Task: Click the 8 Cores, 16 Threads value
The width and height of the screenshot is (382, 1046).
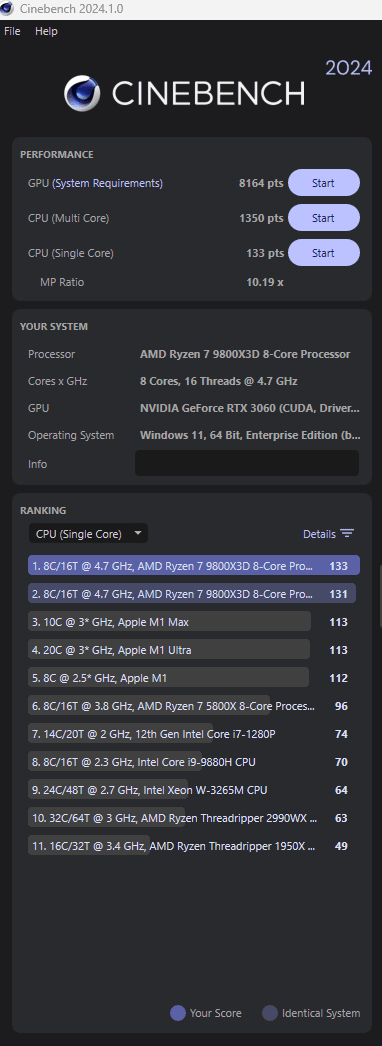Action: (x=219, y=382)
